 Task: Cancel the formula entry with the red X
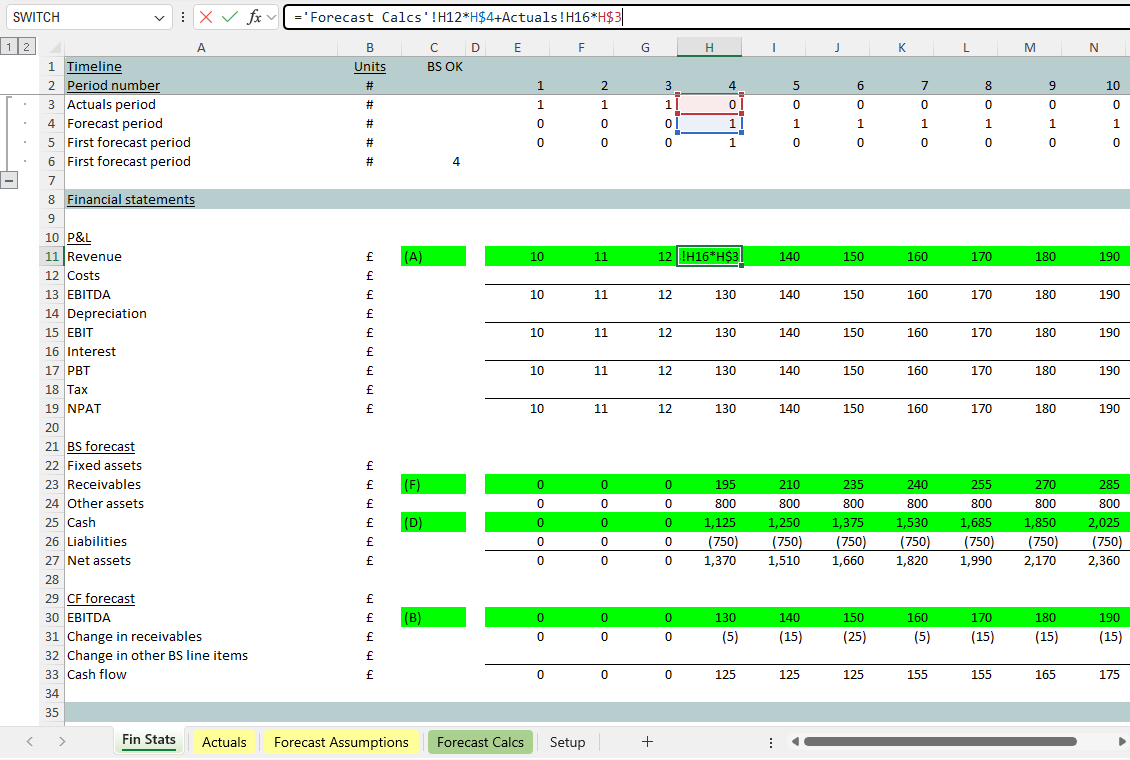pyautogui.click(x=206, y=17)
